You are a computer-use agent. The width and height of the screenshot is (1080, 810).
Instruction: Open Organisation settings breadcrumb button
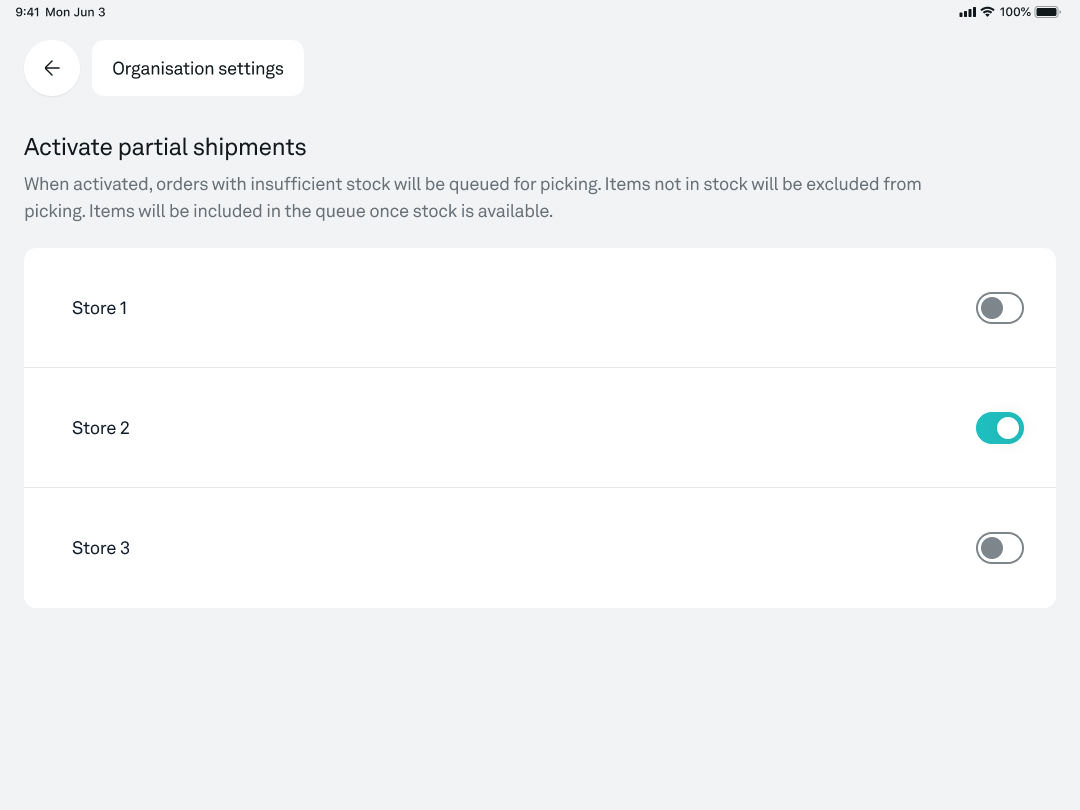click(198, 68)
